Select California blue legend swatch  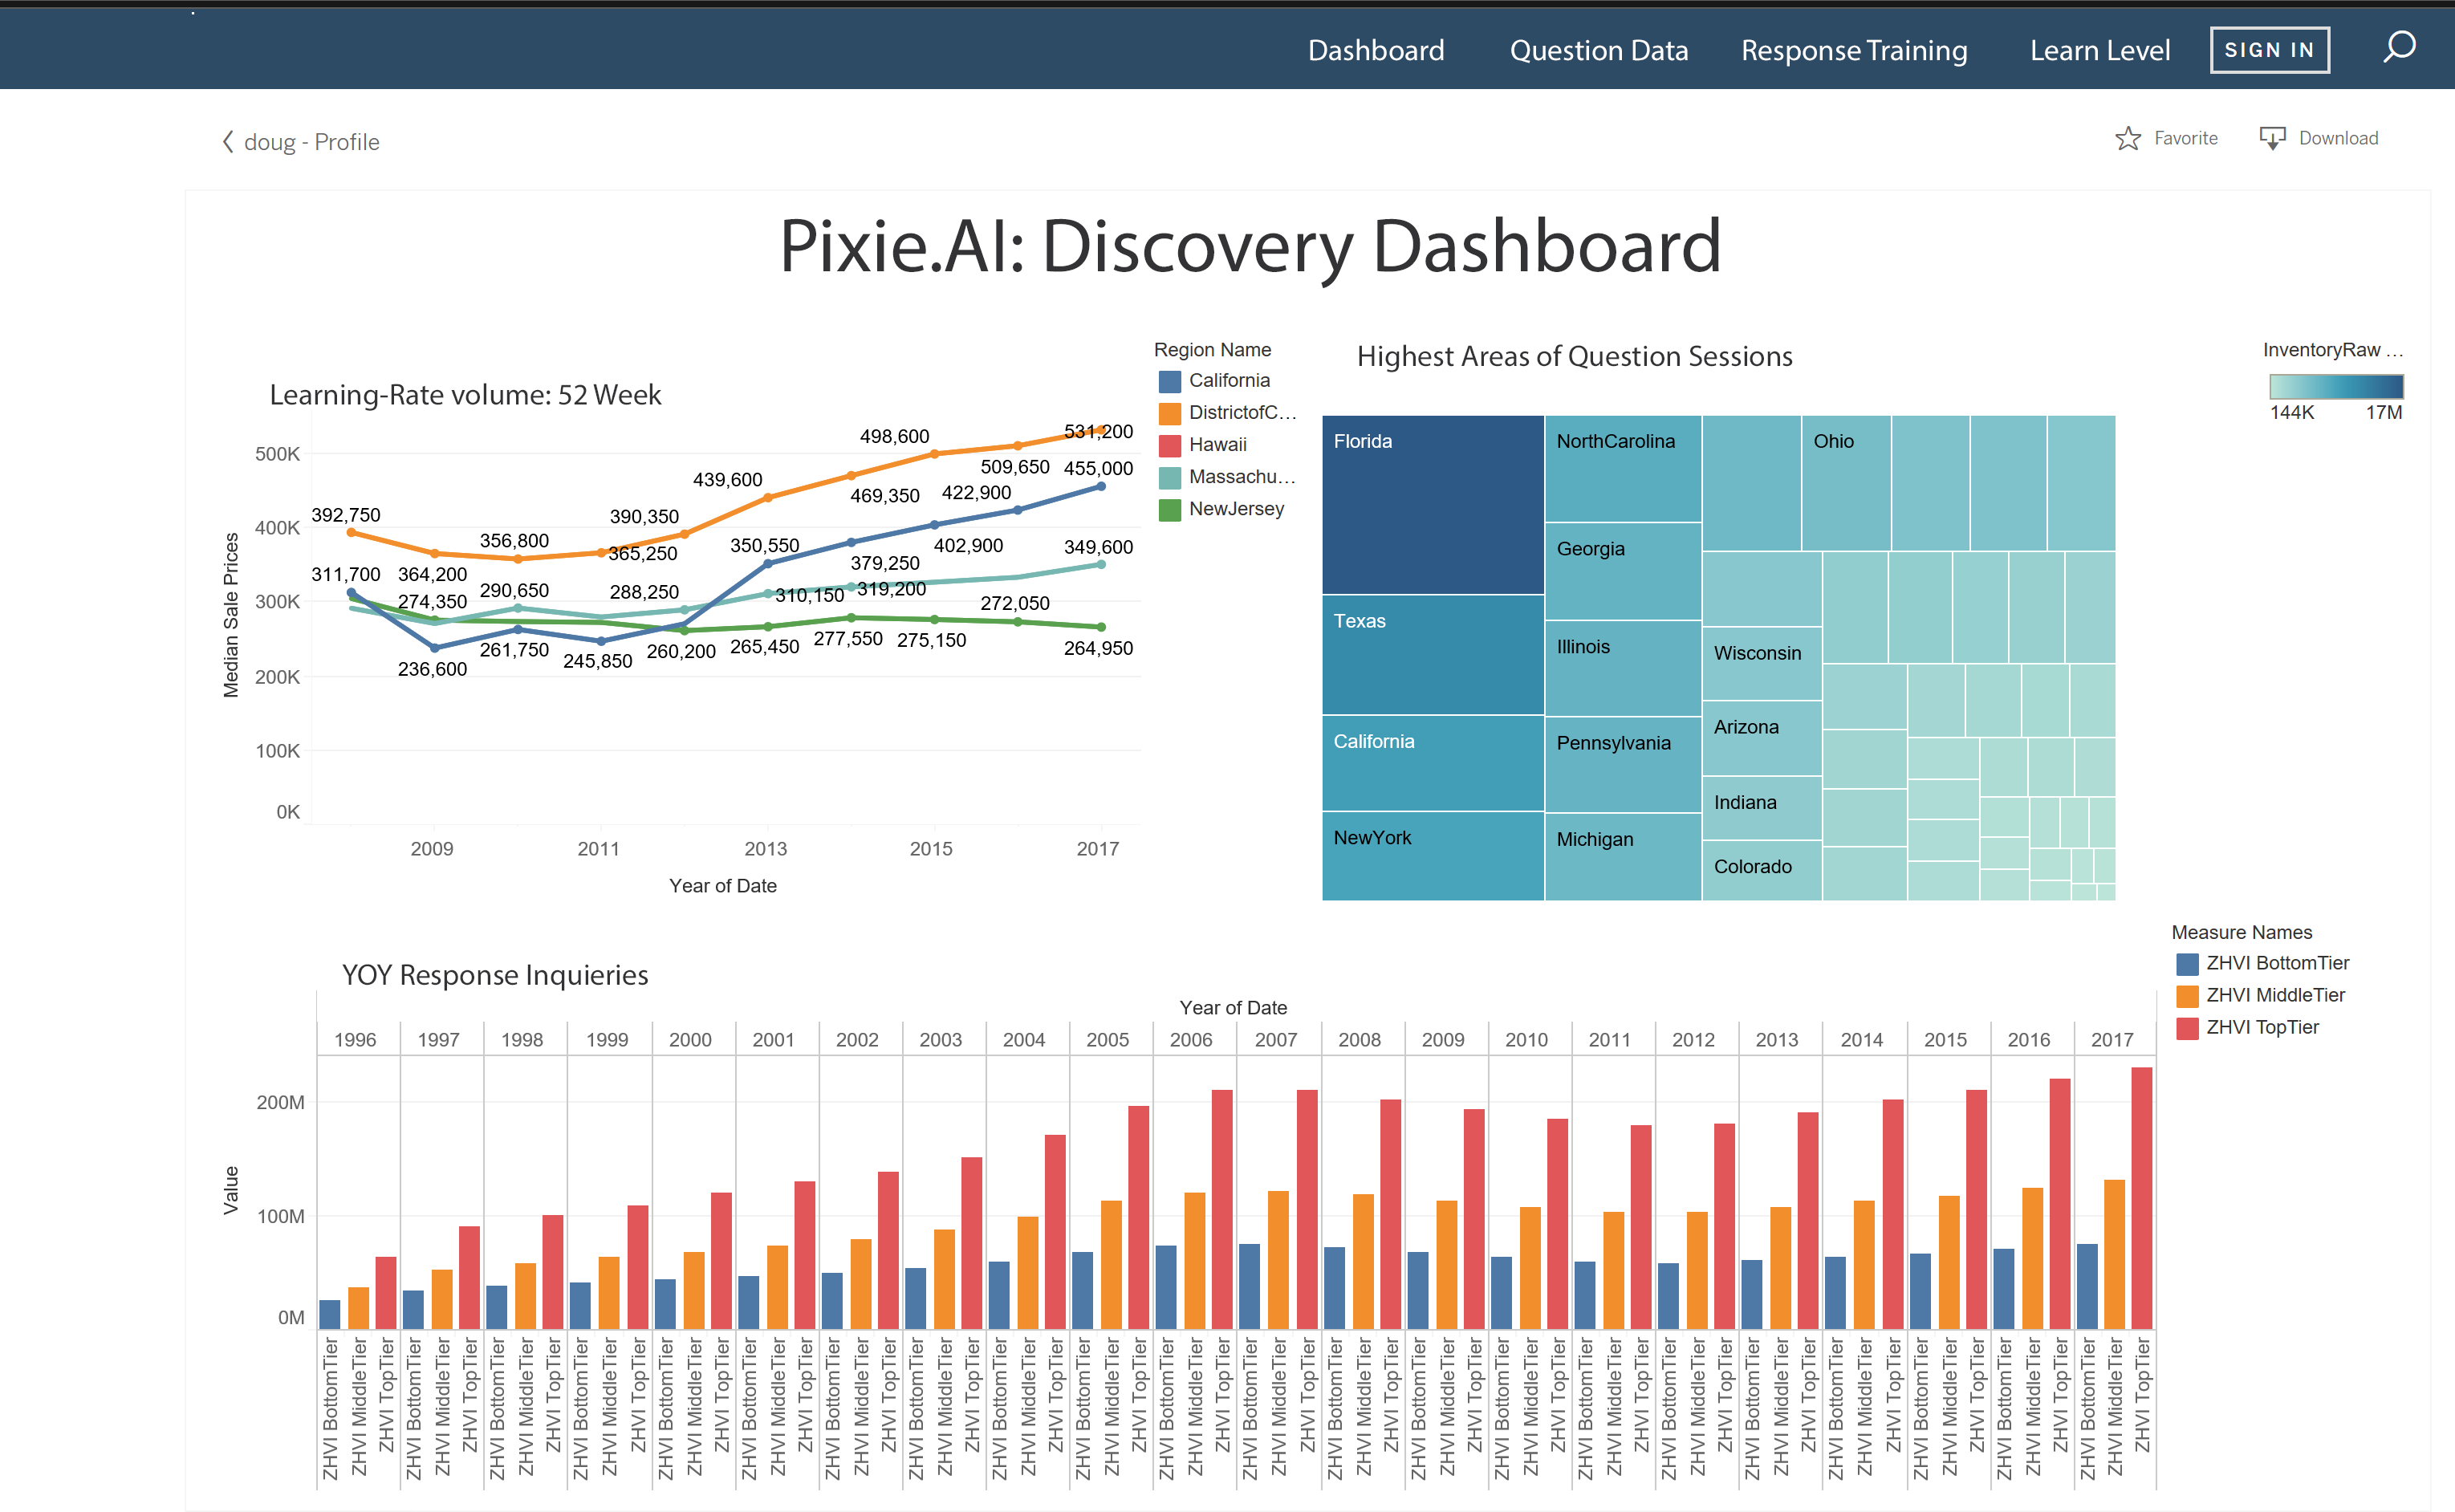(1169, 381)
